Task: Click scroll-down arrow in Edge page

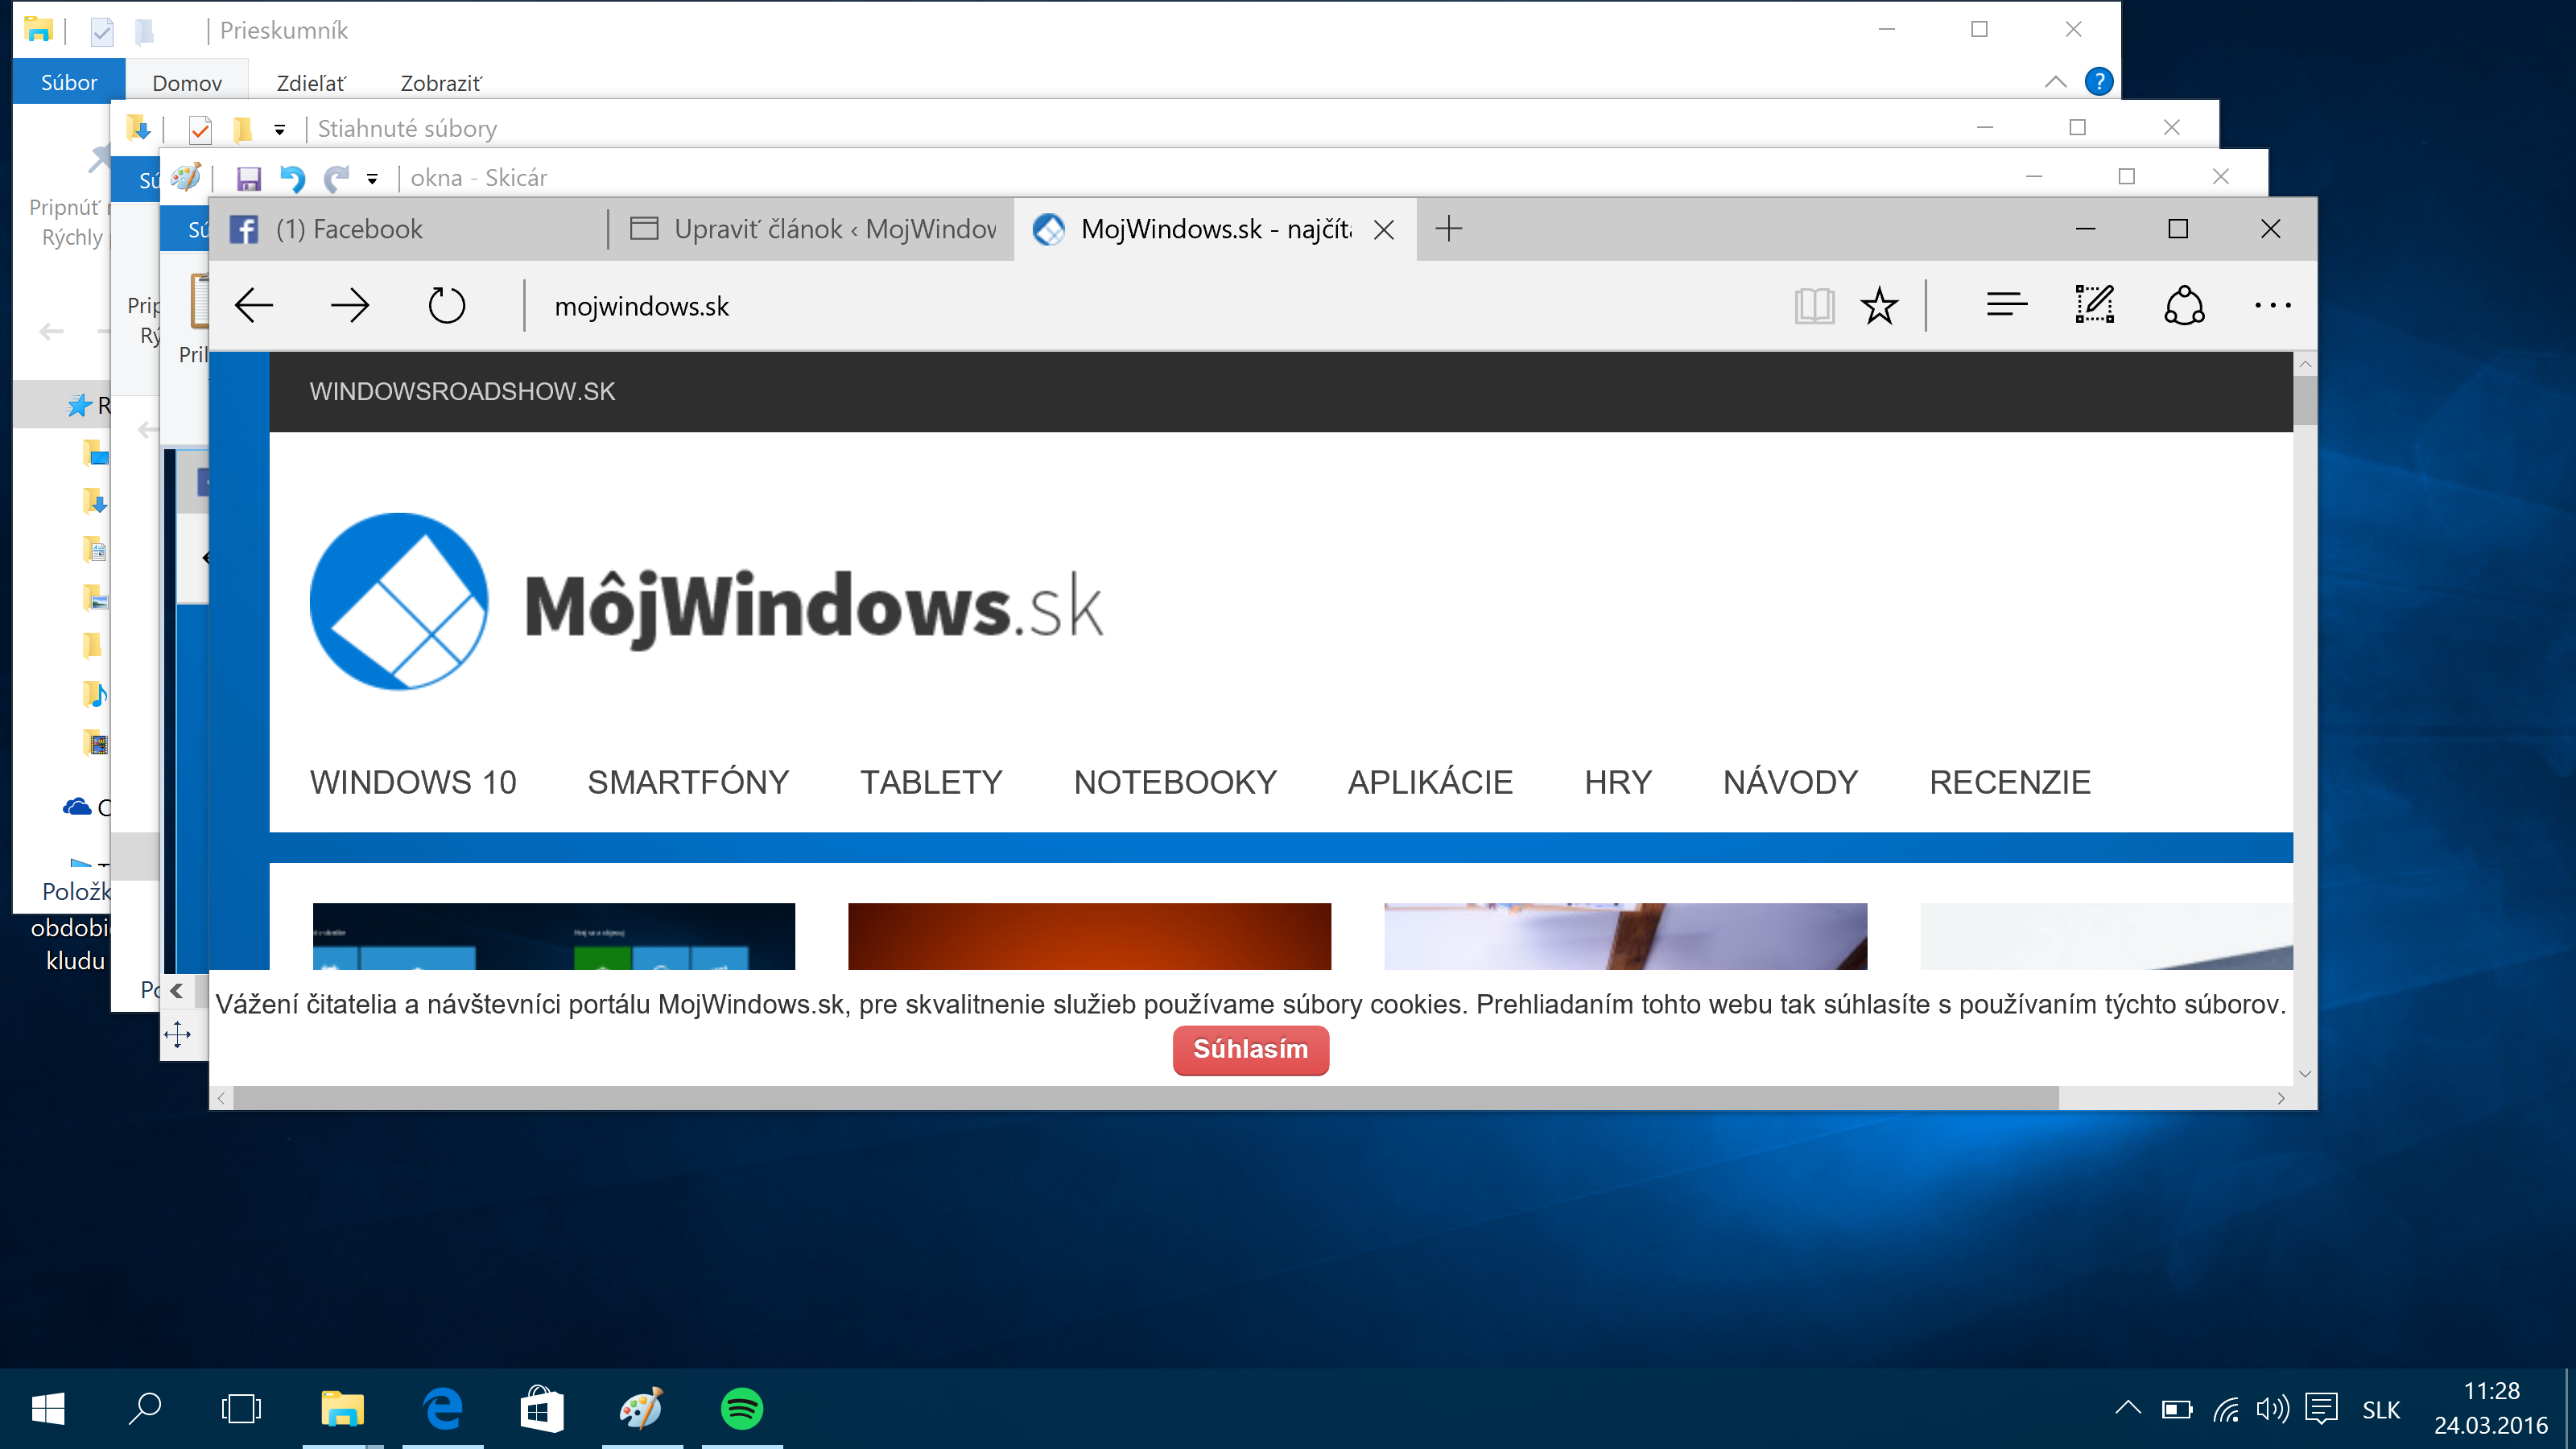Action: tap(2305, 1074)
